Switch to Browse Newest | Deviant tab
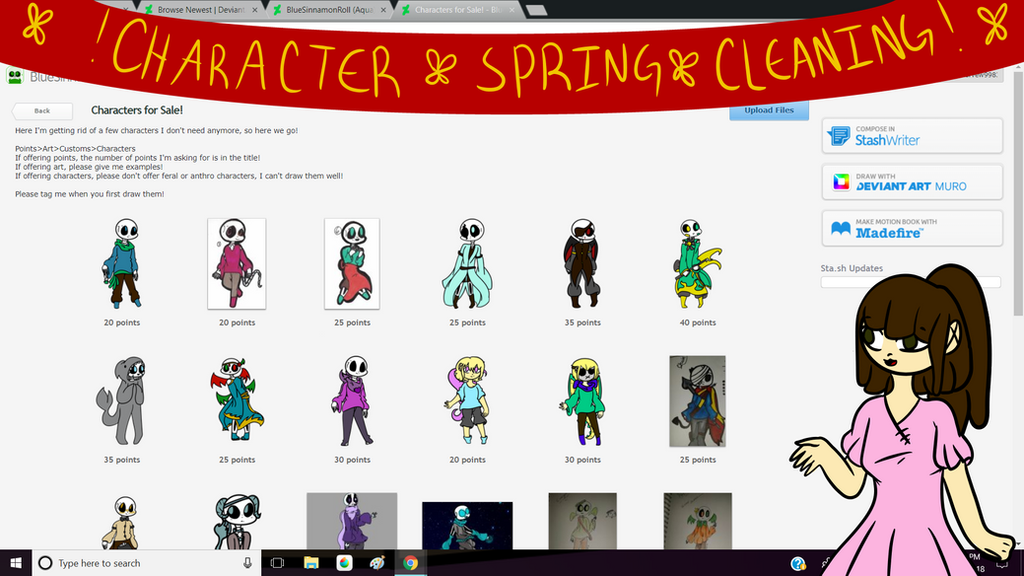Viewport: 1024px width, 576px height. 201,10
